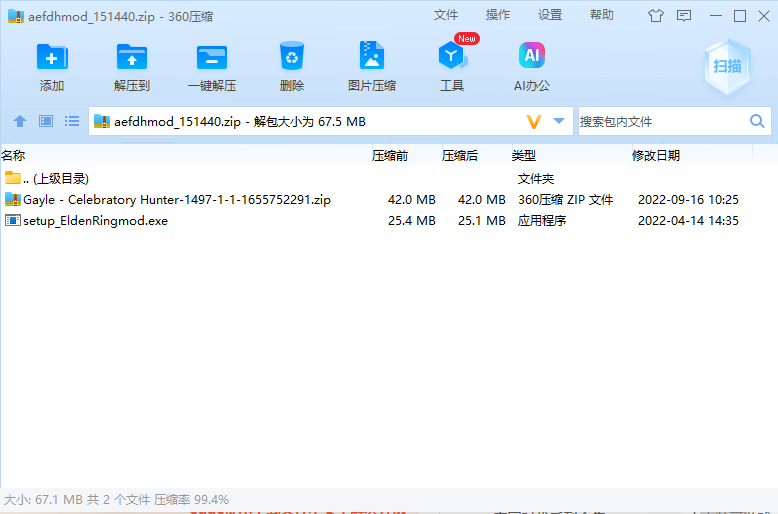
Task: Click the 解压到 (Extract to) icon
Action: [131, 57]
